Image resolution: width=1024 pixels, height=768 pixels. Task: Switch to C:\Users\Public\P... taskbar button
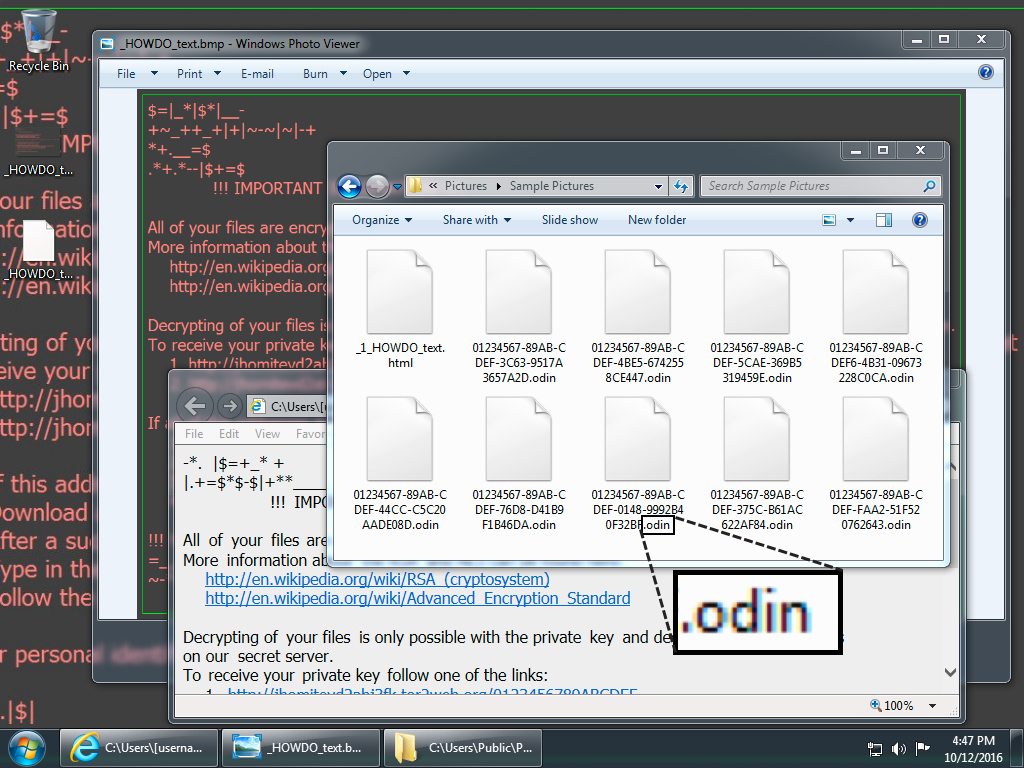tap(463, 748)
